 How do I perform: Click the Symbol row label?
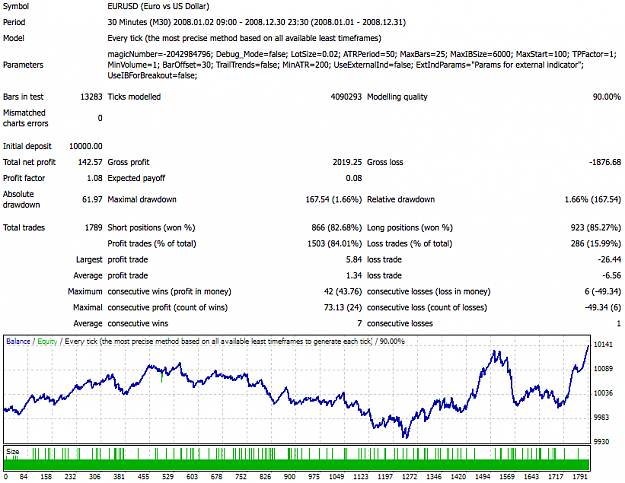coord(16,6)
